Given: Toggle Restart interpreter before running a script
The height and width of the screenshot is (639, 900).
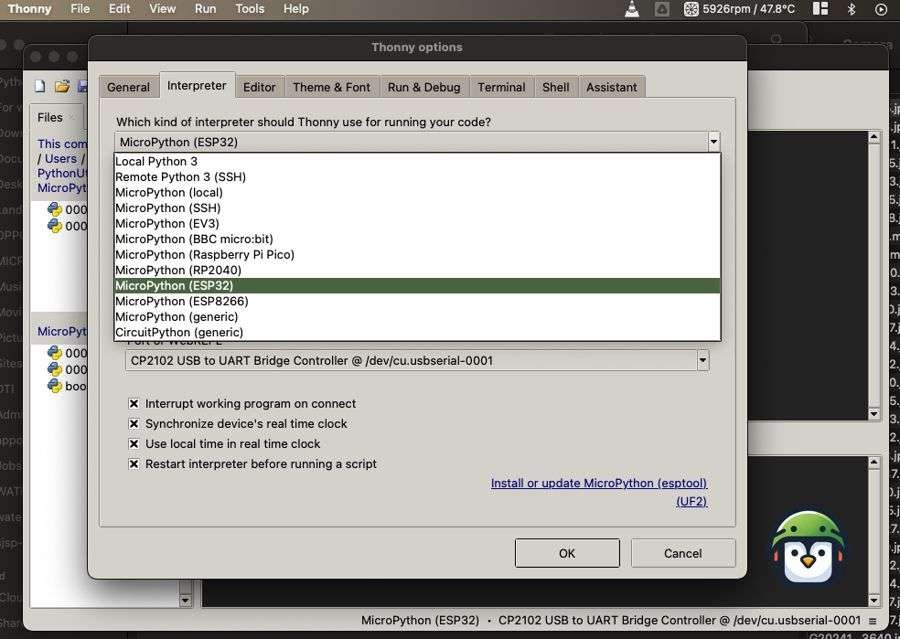Looking at the screenshot, I should click(x=134, y=464).
